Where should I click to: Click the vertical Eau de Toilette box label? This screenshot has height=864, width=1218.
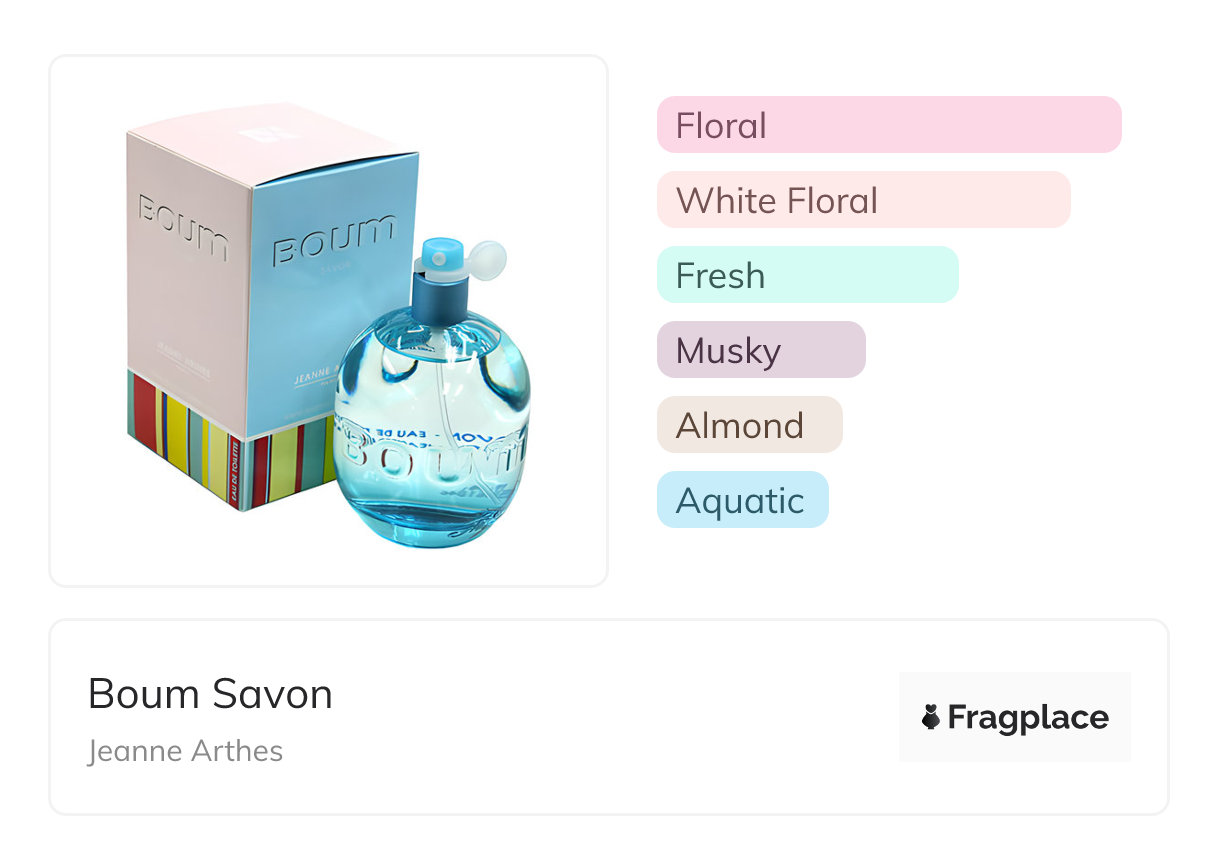coord(236,472)
